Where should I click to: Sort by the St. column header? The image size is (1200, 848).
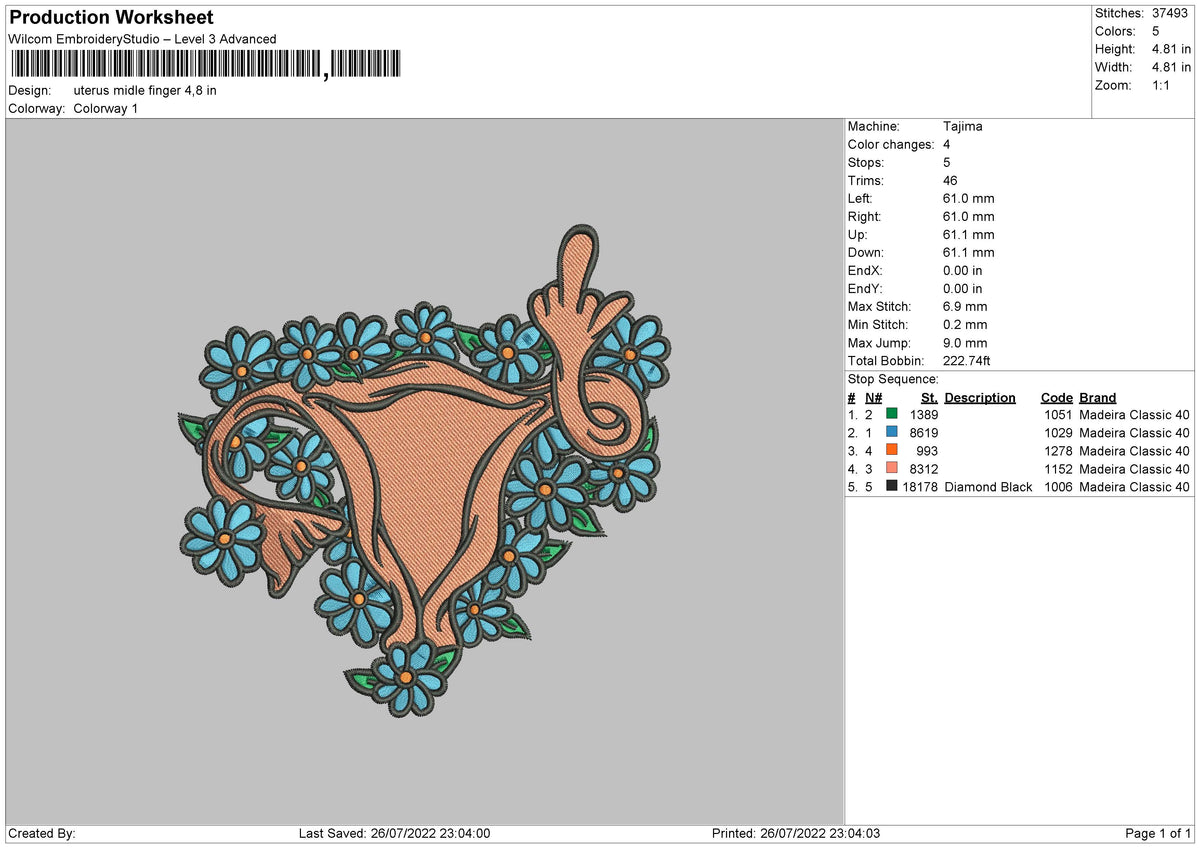(x=929, y=397)
